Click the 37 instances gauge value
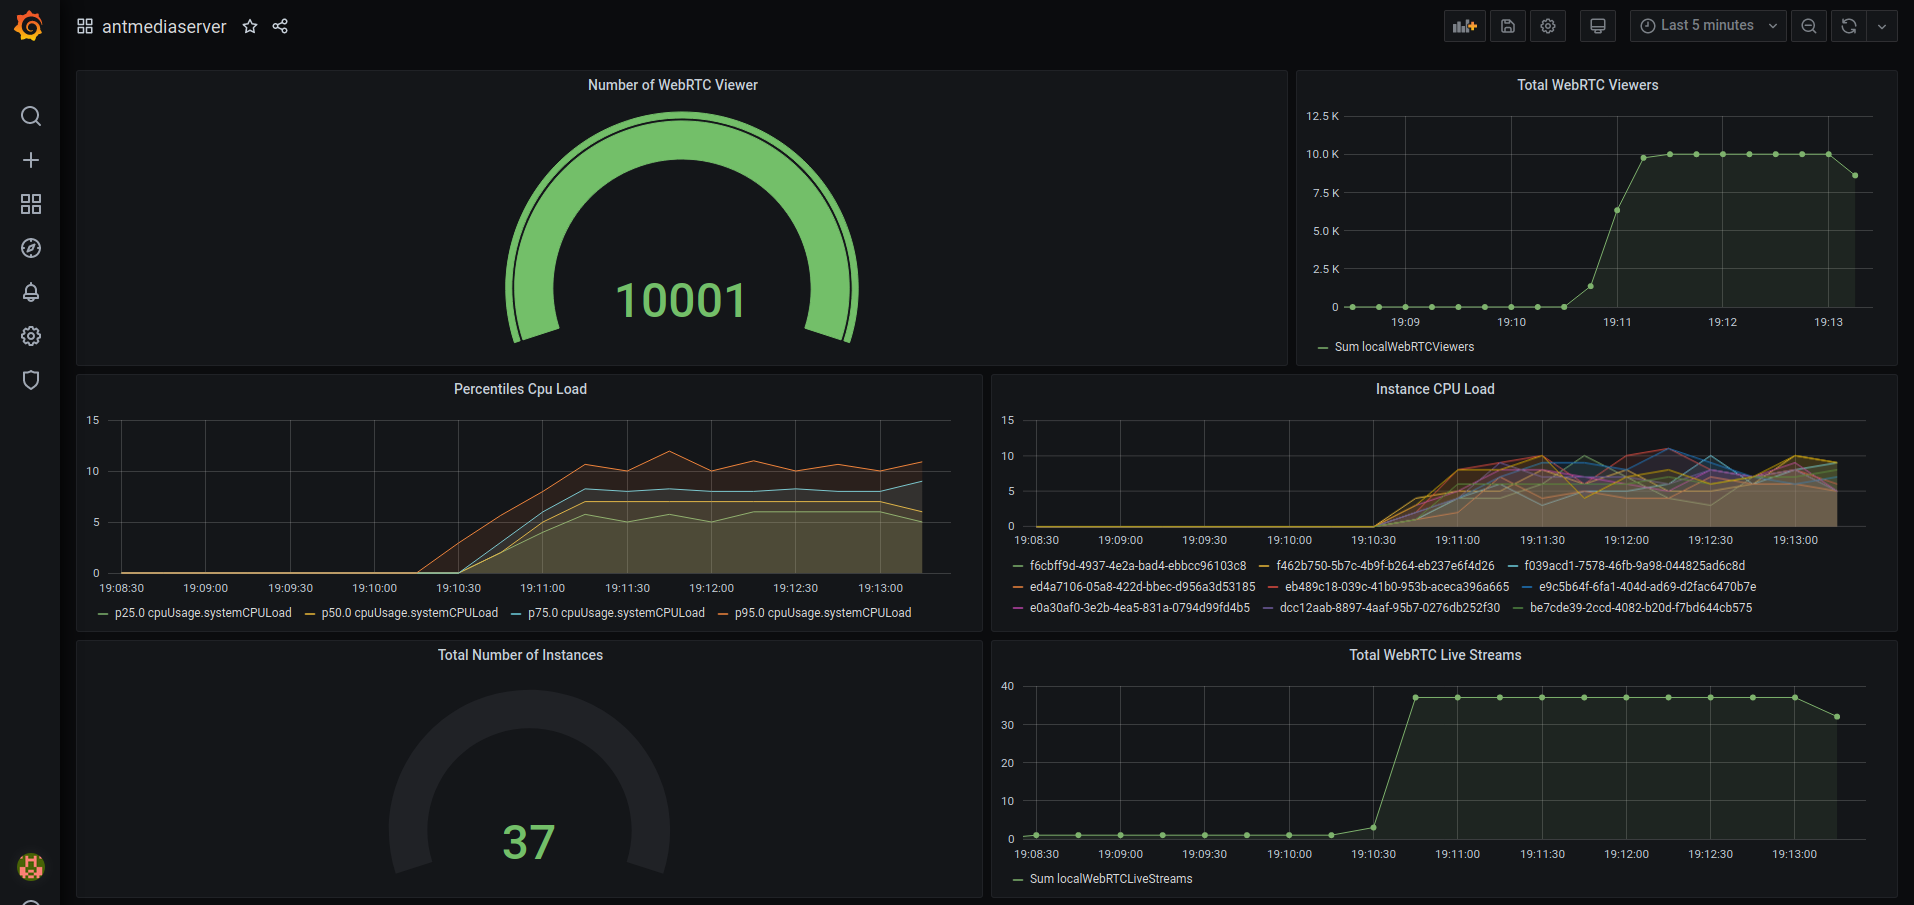The height and width of the screenshot is (905, 1914). point(528,842)
